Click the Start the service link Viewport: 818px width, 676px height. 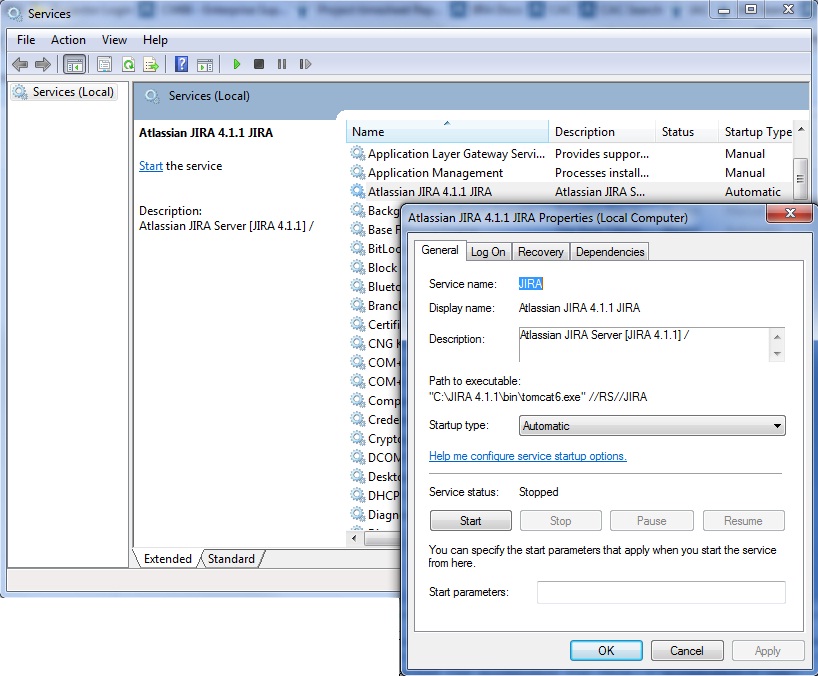click(150, 166)
